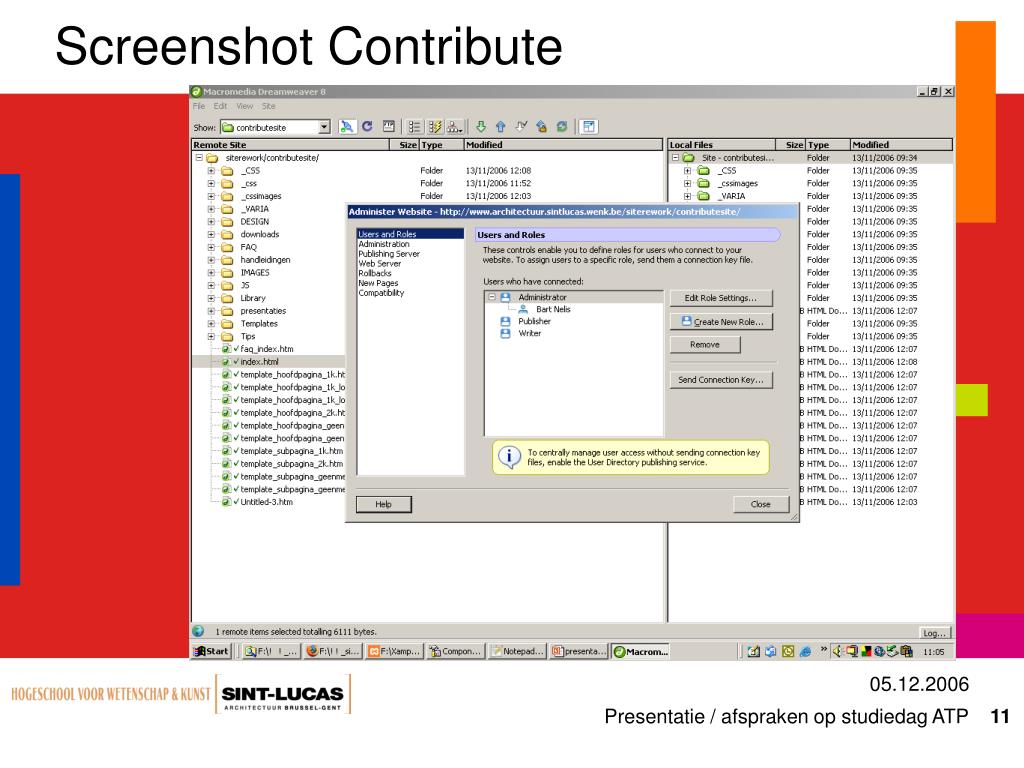Click the Help button in dialog
1024x768 pixels.
[383, 504]
